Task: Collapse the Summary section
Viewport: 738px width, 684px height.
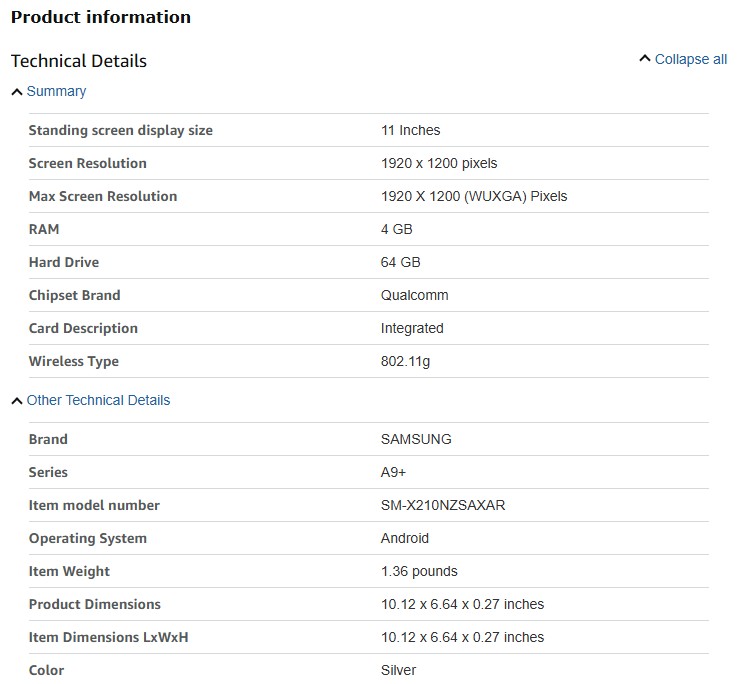Action: (x=56, y=92)
